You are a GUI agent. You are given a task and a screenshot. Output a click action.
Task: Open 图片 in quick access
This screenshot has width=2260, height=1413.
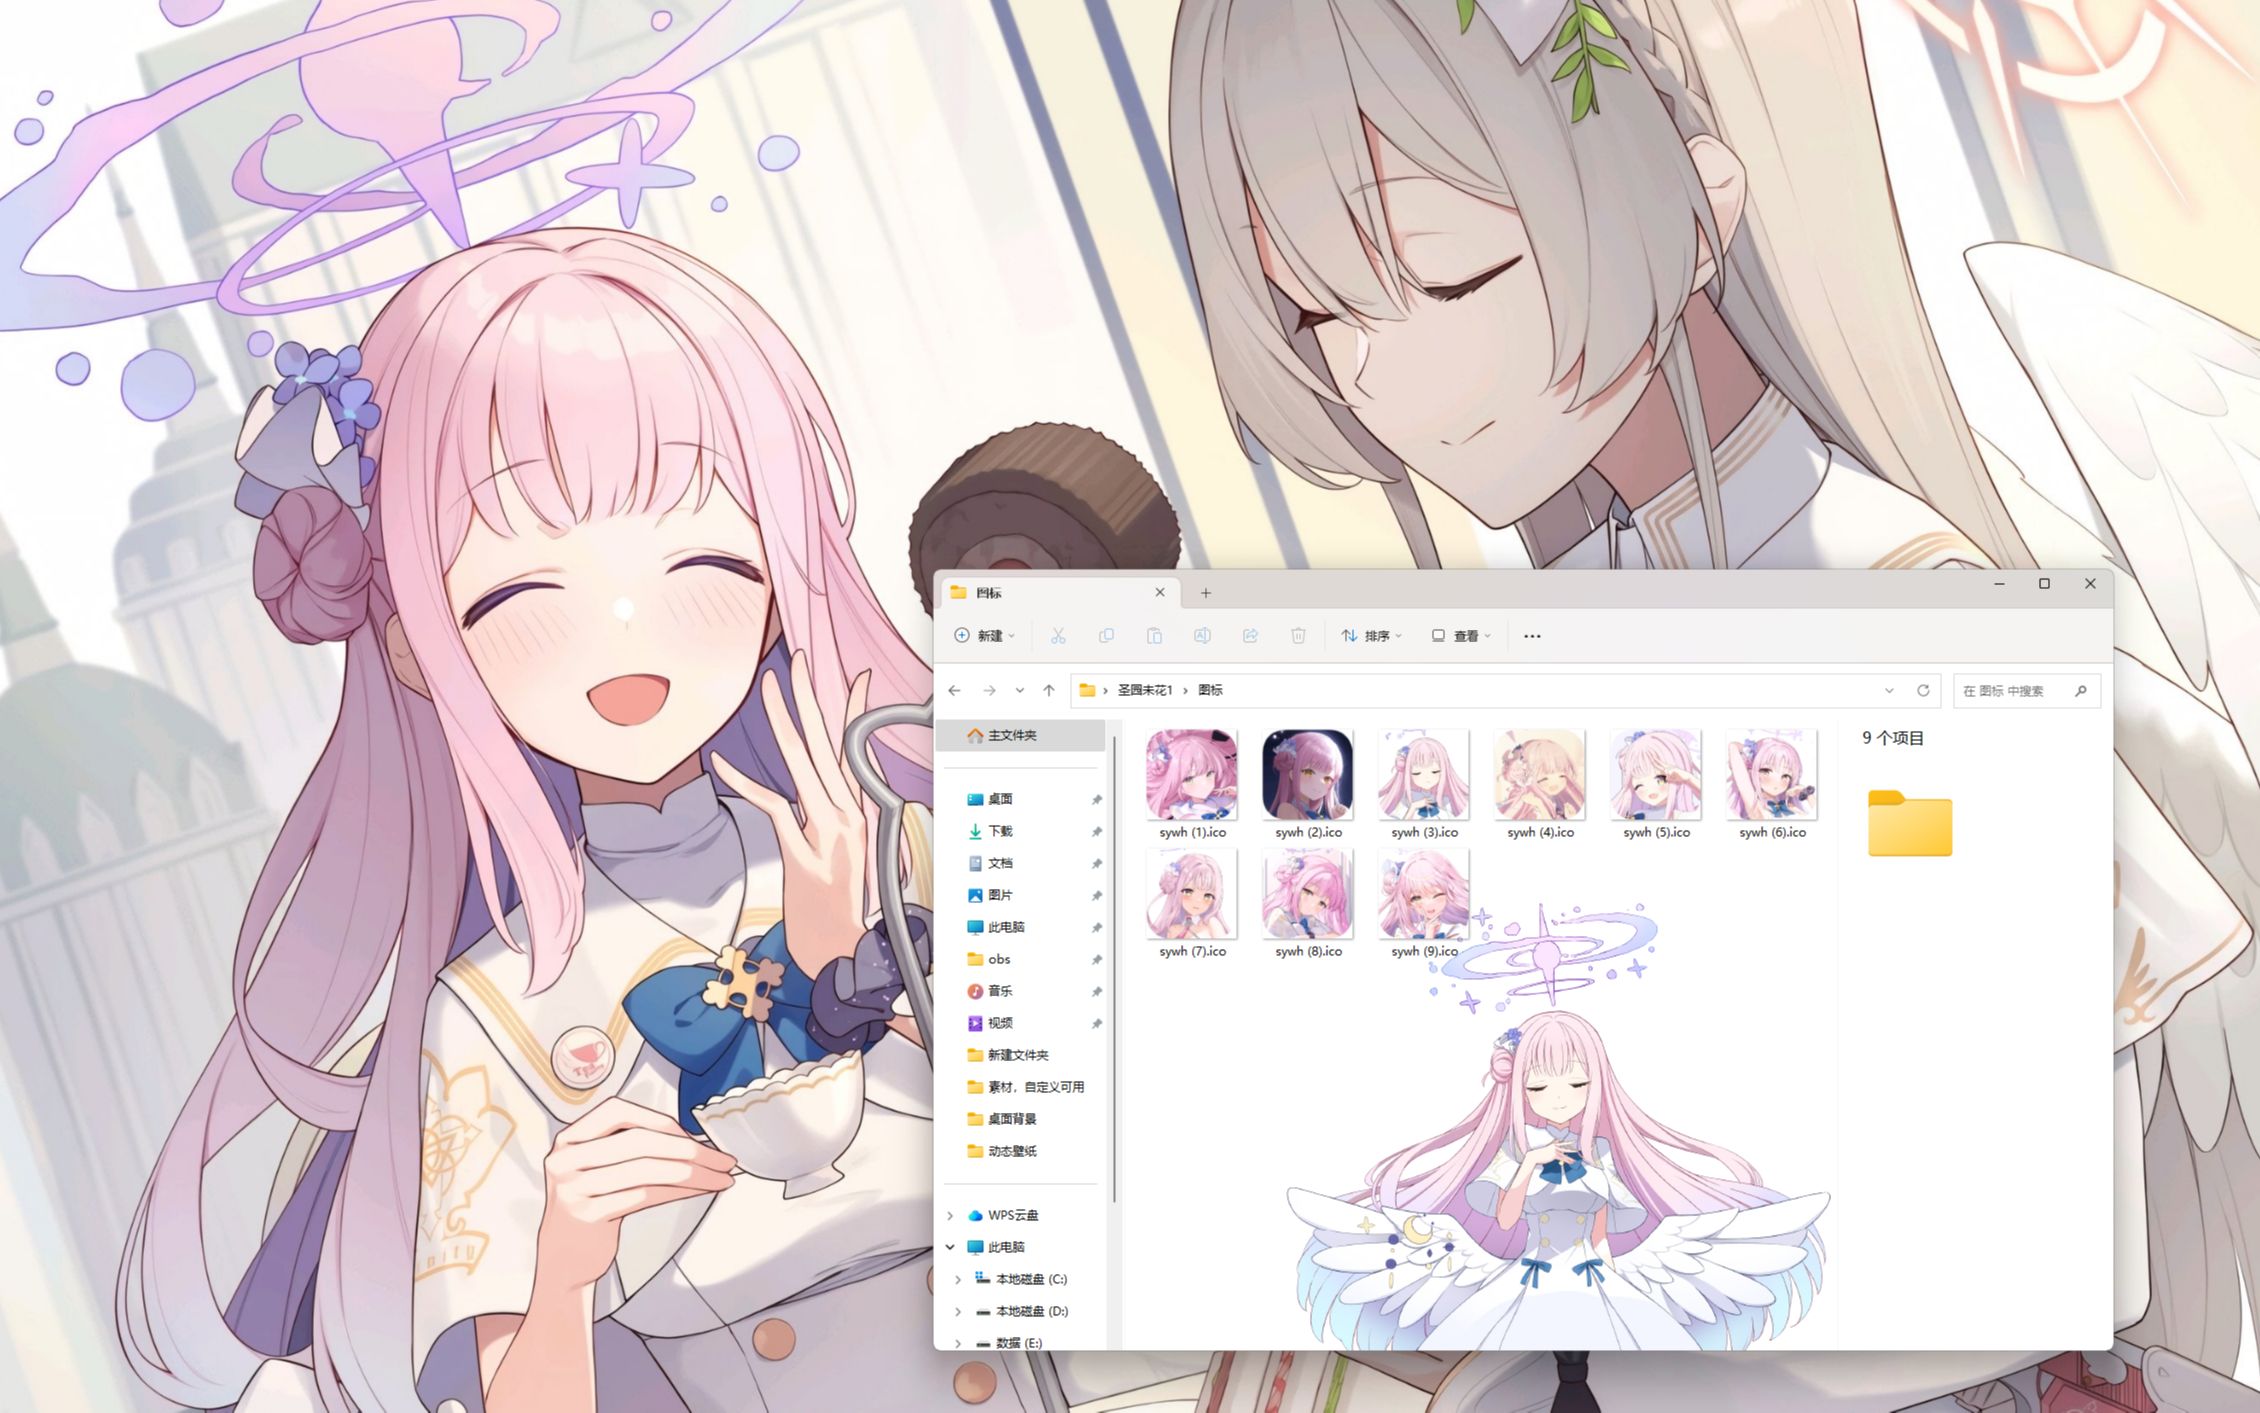(1000, 895)
